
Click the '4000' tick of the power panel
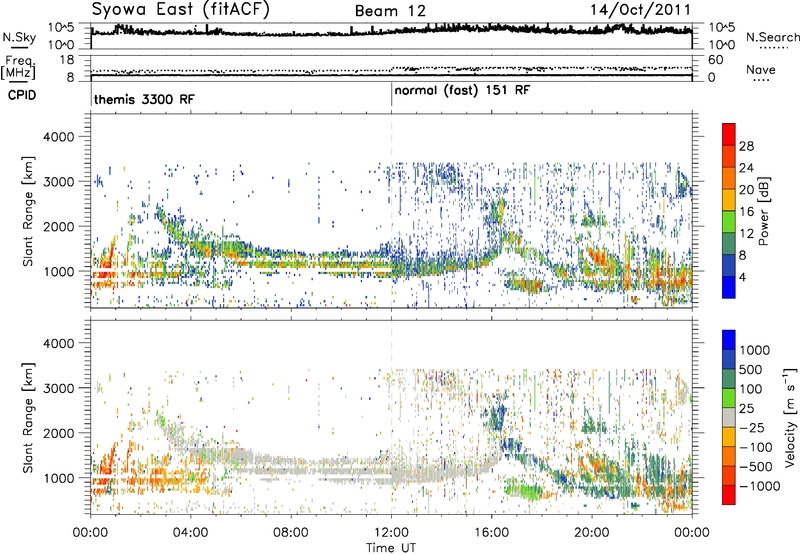coord(59,137)
